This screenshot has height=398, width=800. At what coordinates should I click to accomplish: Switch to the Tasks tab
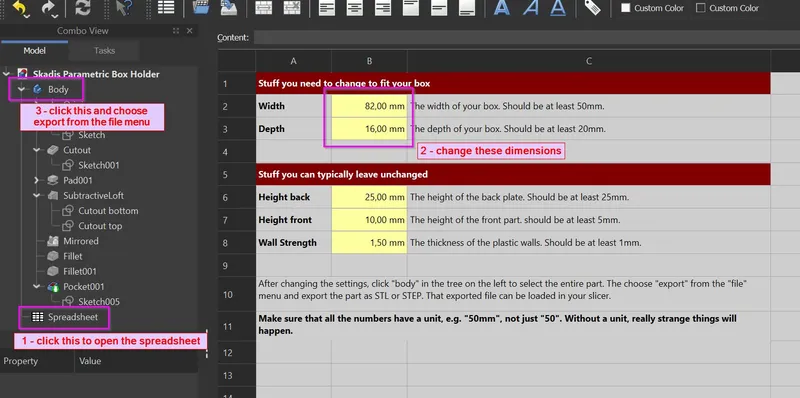point(104,51)
